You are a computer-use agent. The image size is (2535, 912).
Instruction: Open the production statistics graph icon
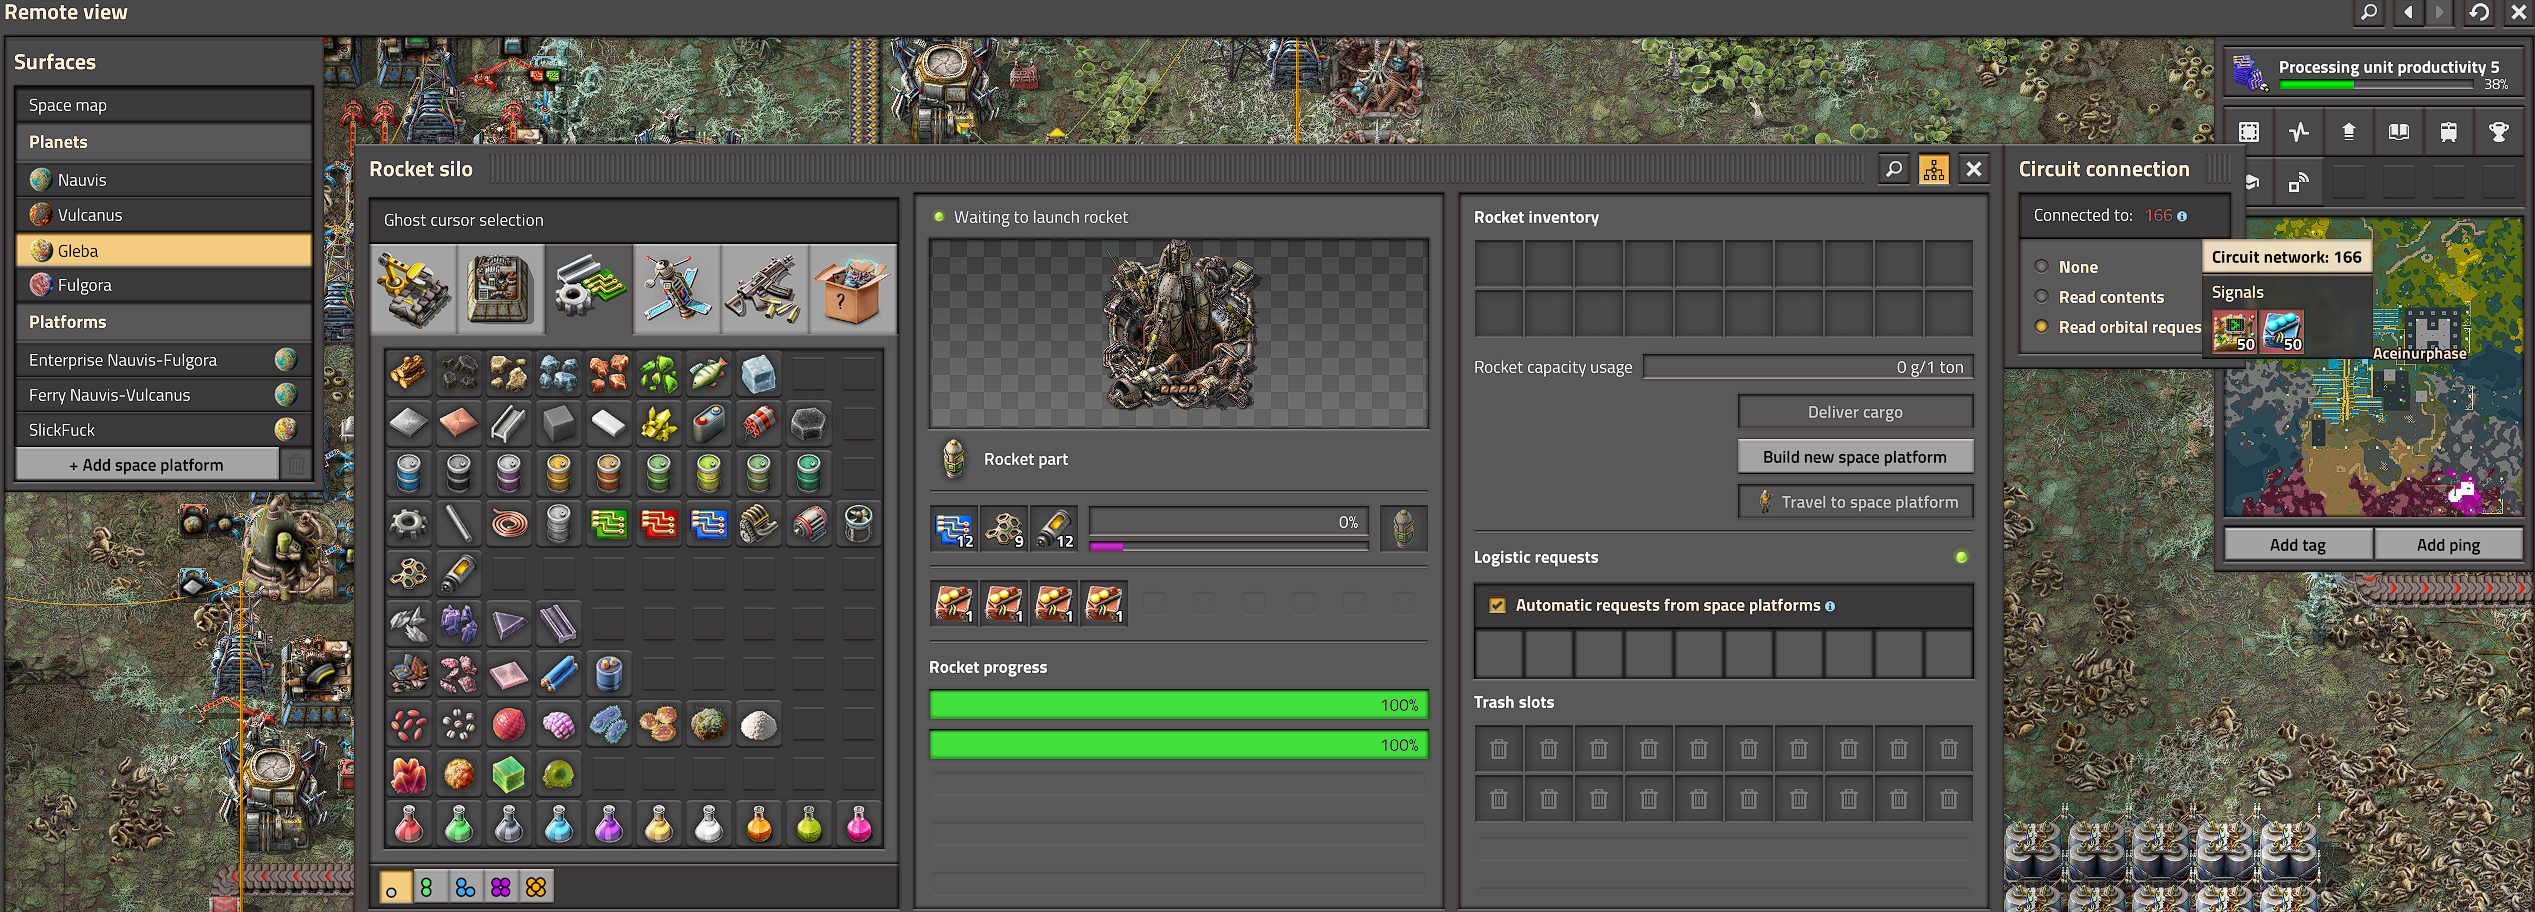[2299, 132]
